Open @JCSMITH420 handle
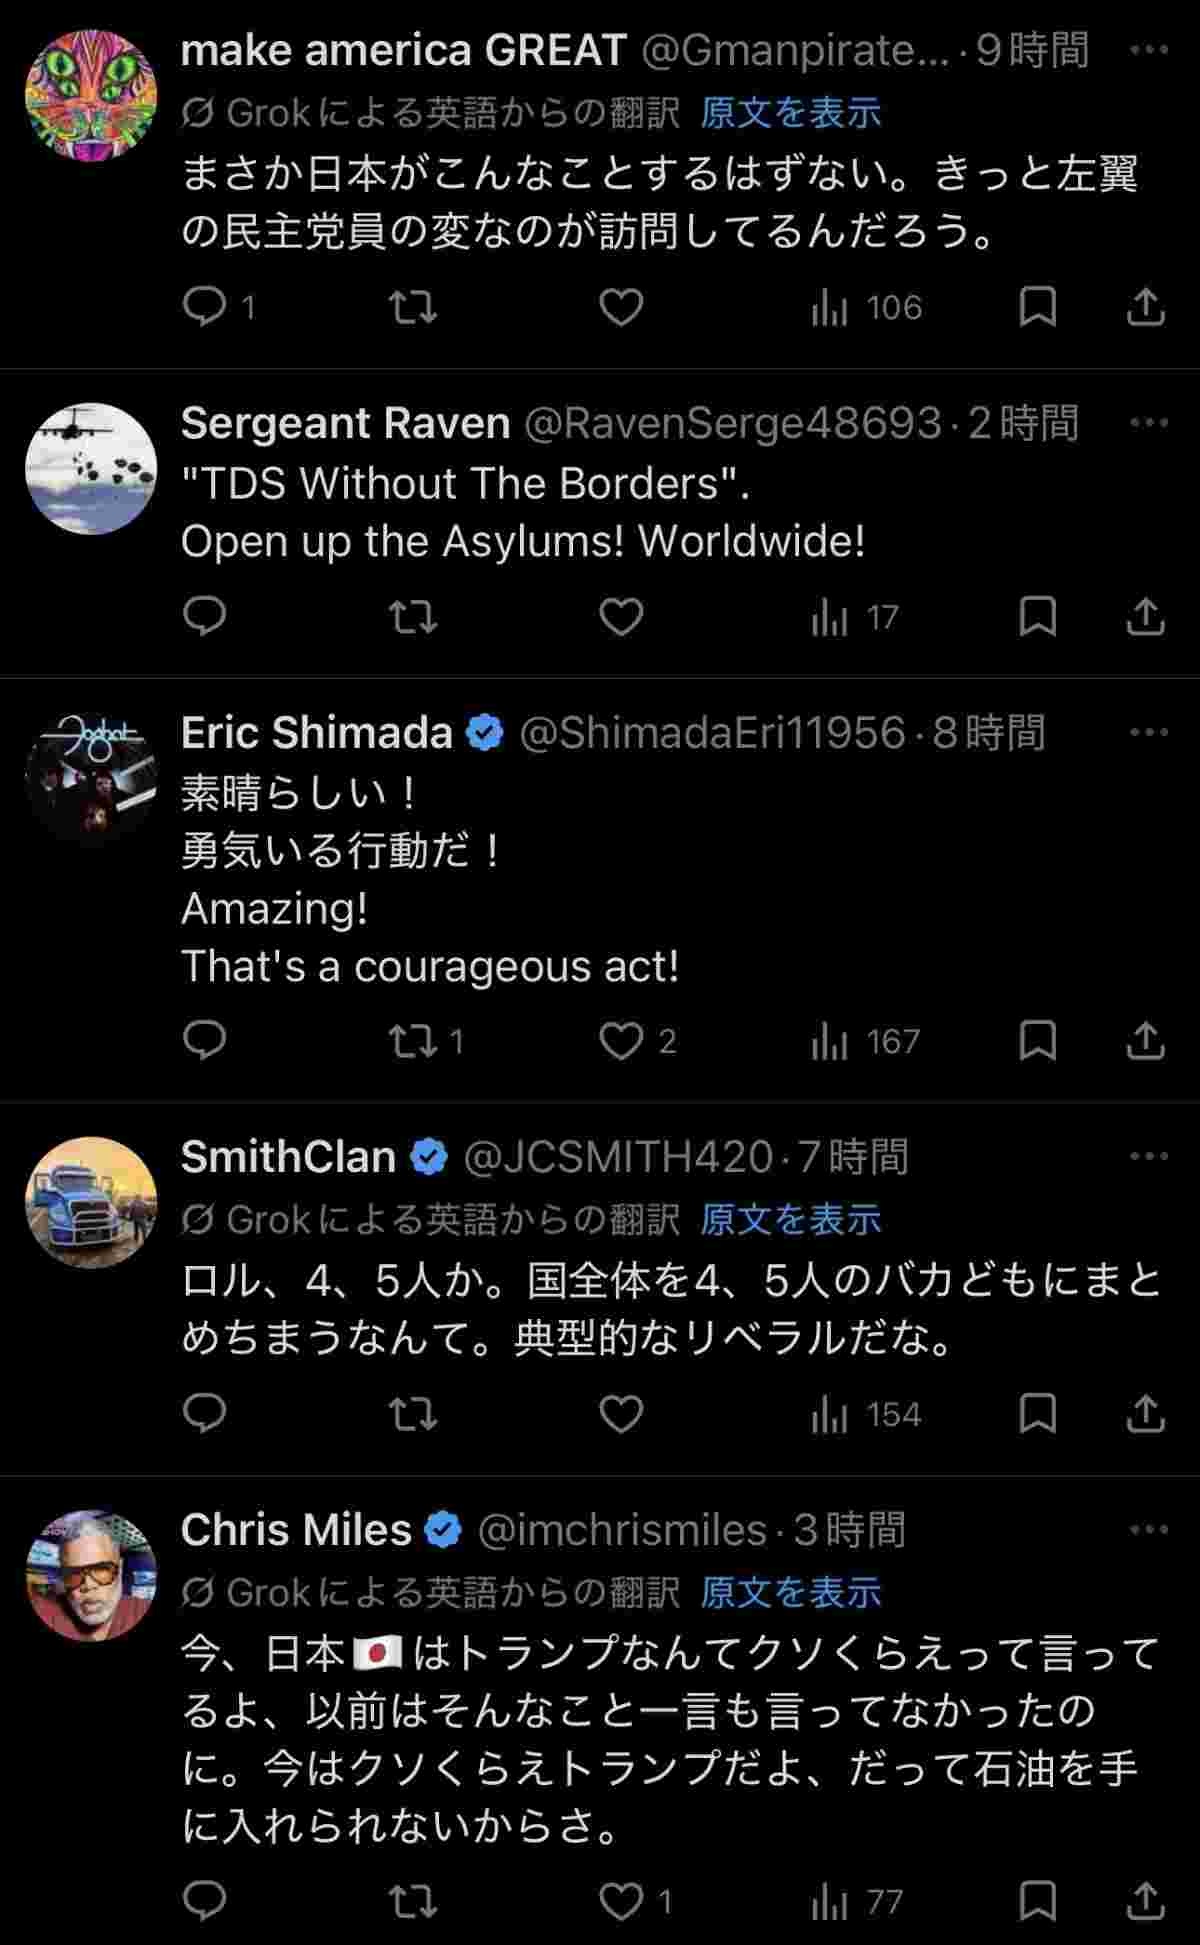This screenshot has width=1200, height=1945. click(x=618, y=1157)
